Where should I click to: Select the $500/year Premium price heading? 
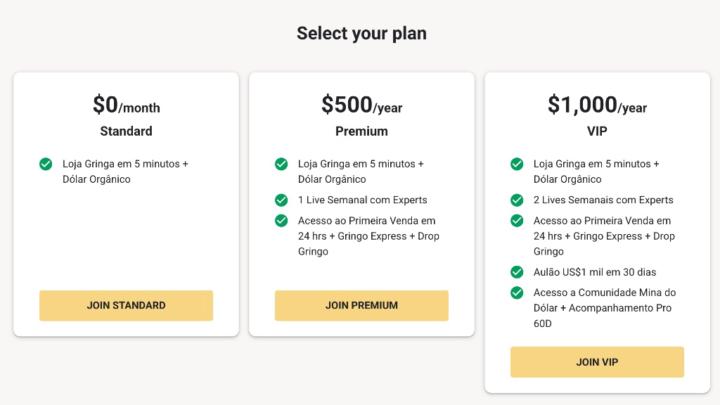[361, 105]
